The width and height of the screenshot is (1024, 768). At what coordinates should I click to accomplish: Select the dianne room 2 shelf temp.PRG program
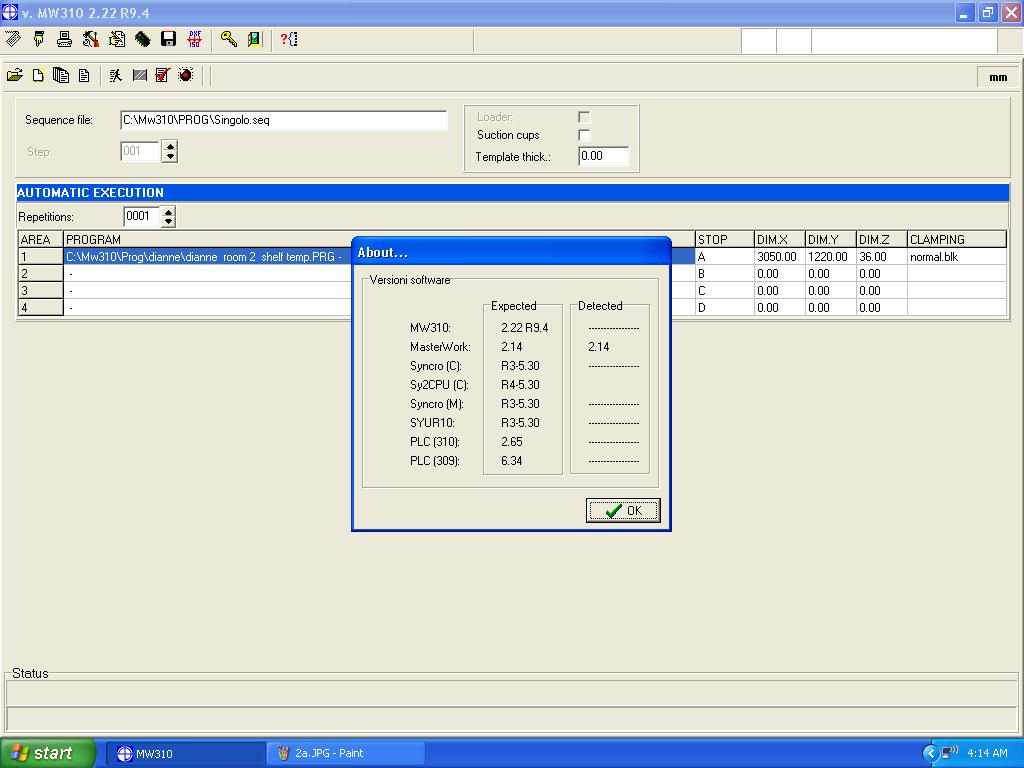point(208,257)
